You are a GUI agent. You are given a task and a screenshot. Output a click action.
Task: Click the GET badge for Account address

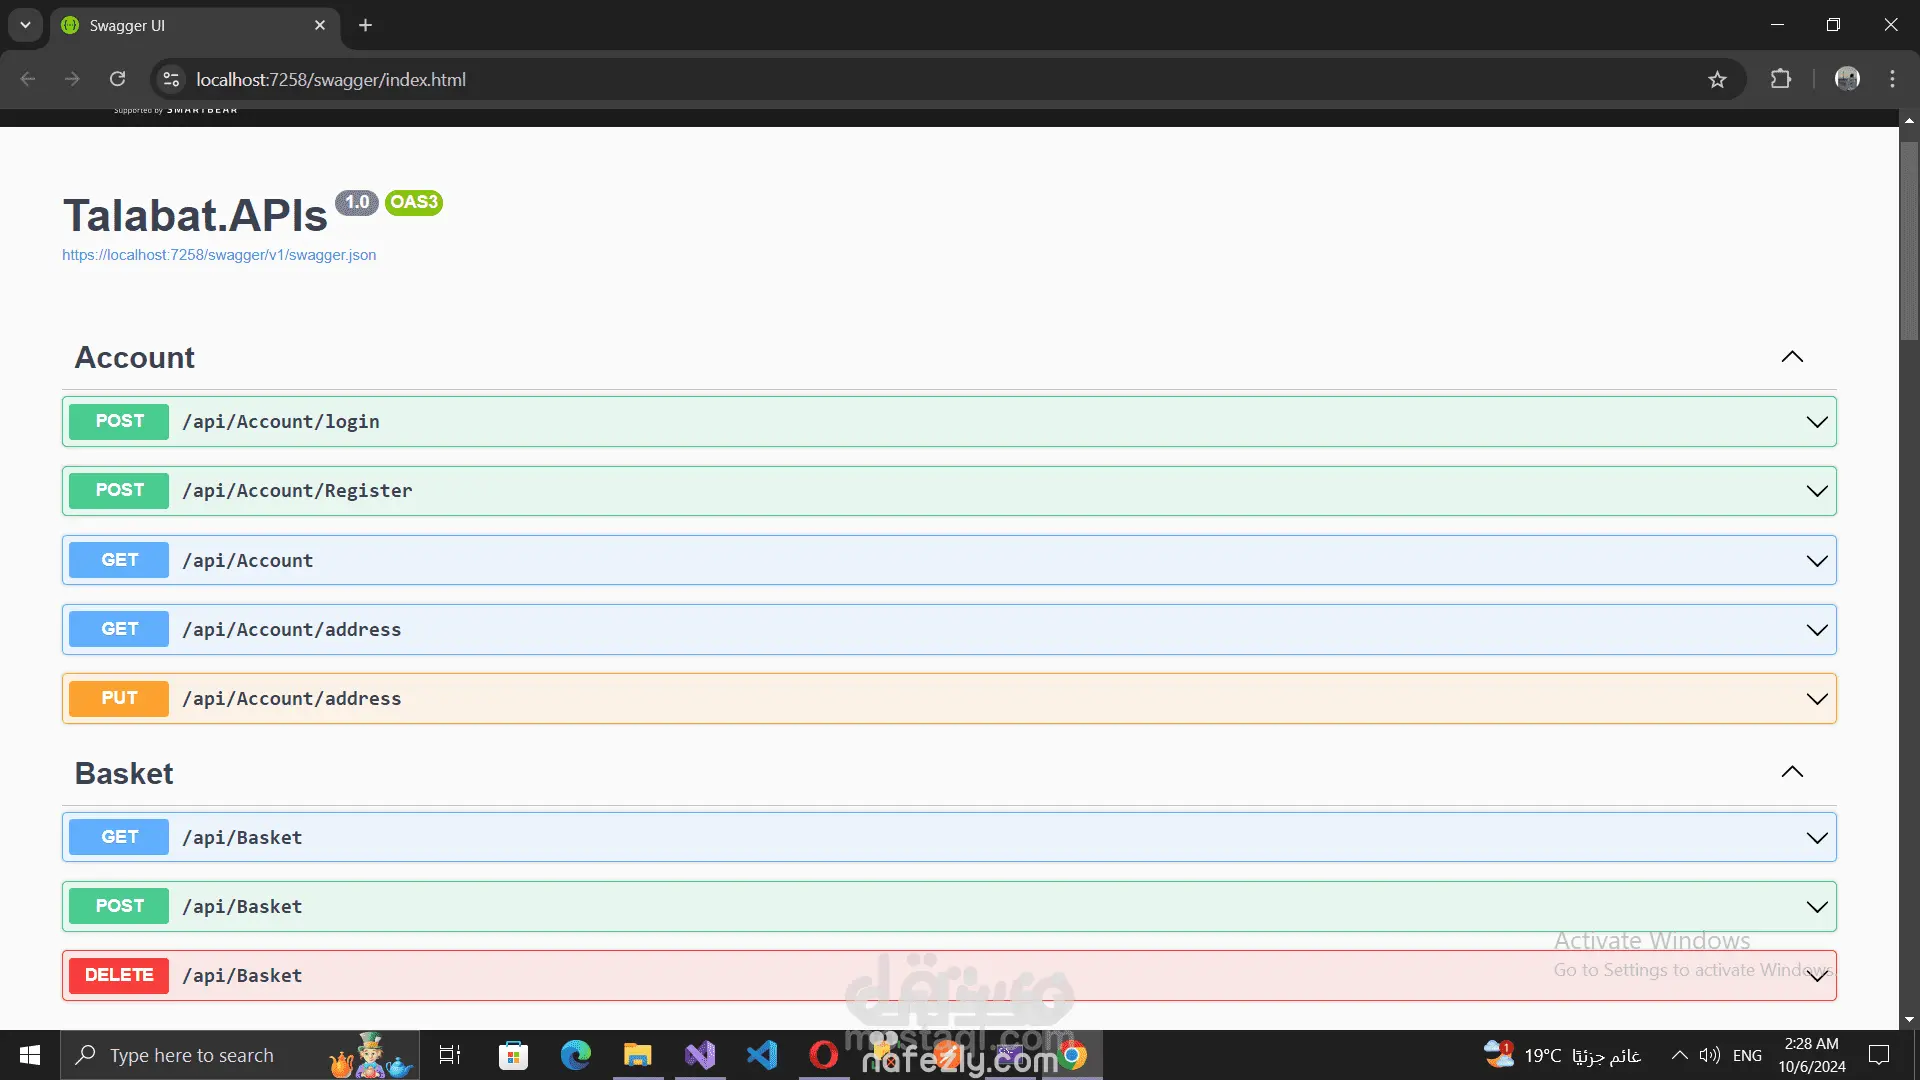(x=119, y=629)
